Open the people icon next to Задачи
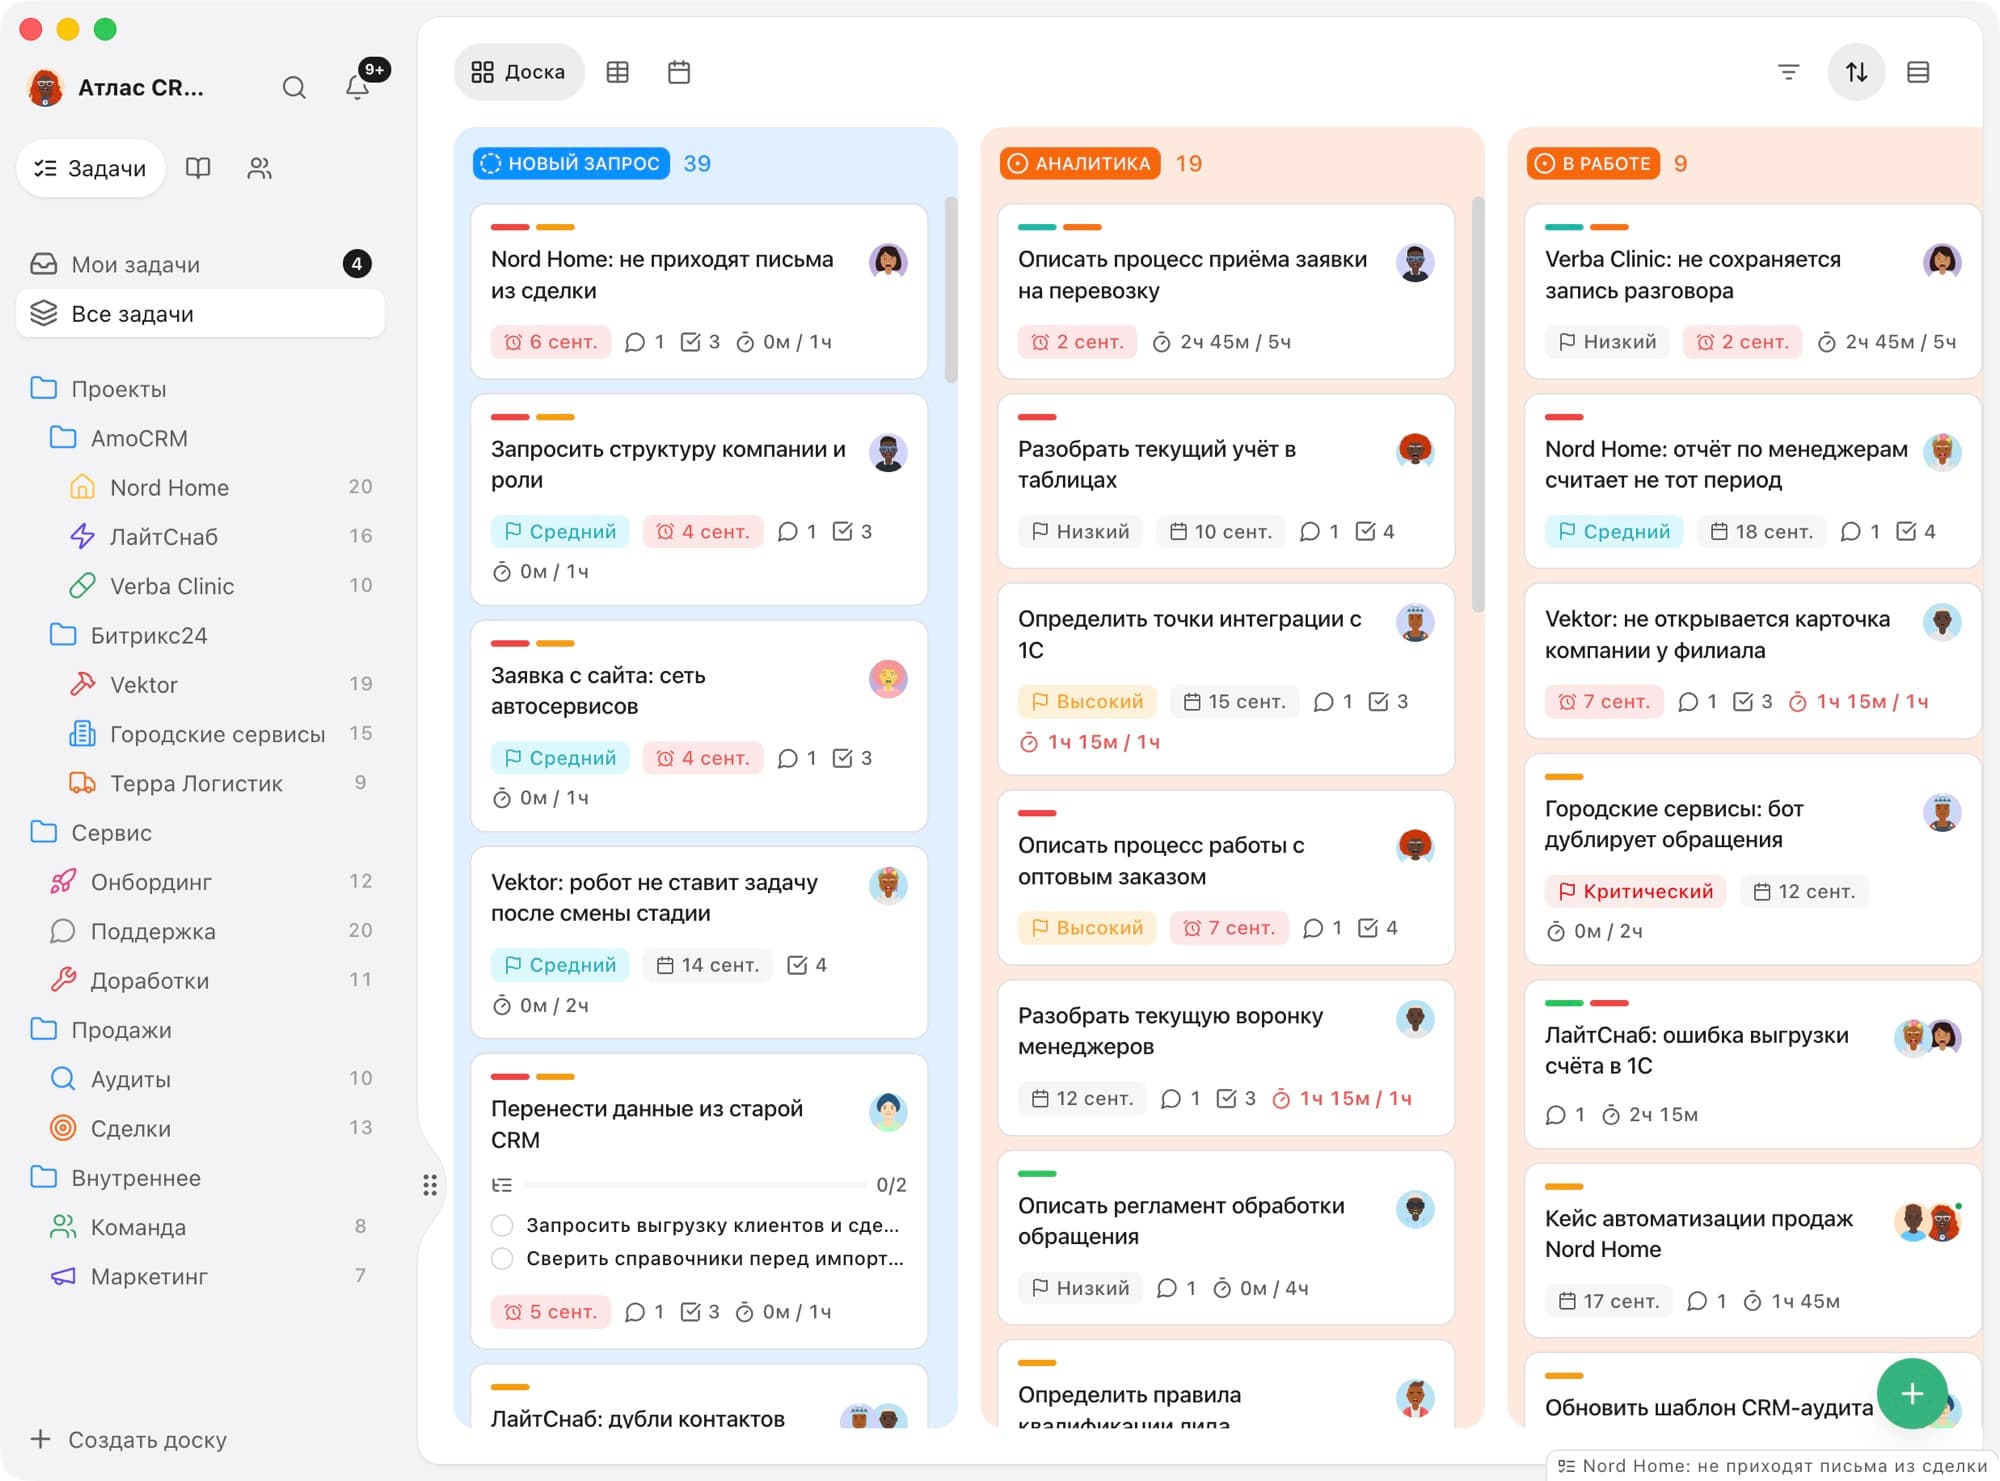Screen dimensions: 2000x1481 259,168
